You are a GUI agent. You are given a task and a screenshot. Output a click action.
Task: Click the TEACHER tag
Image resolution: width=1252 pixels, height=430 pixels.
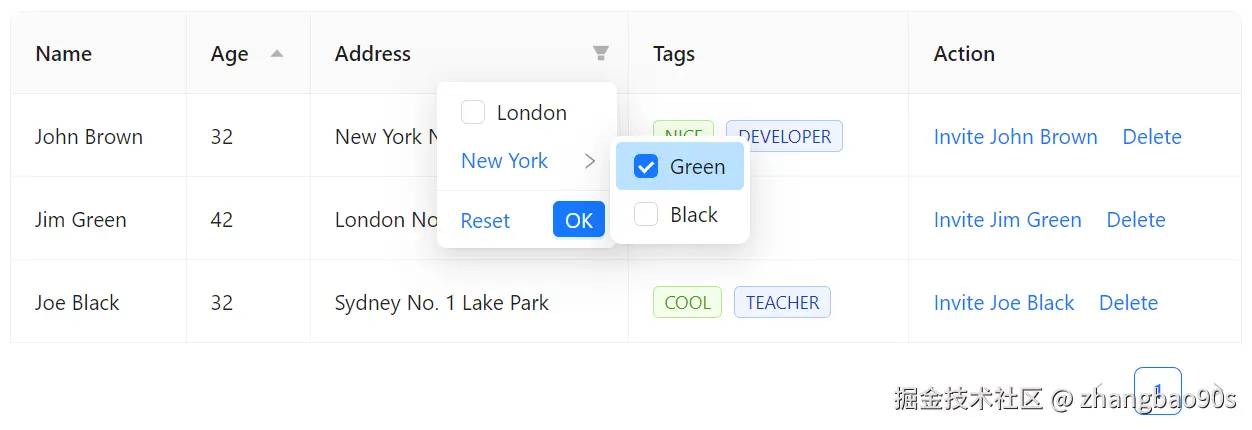[782, 303]
